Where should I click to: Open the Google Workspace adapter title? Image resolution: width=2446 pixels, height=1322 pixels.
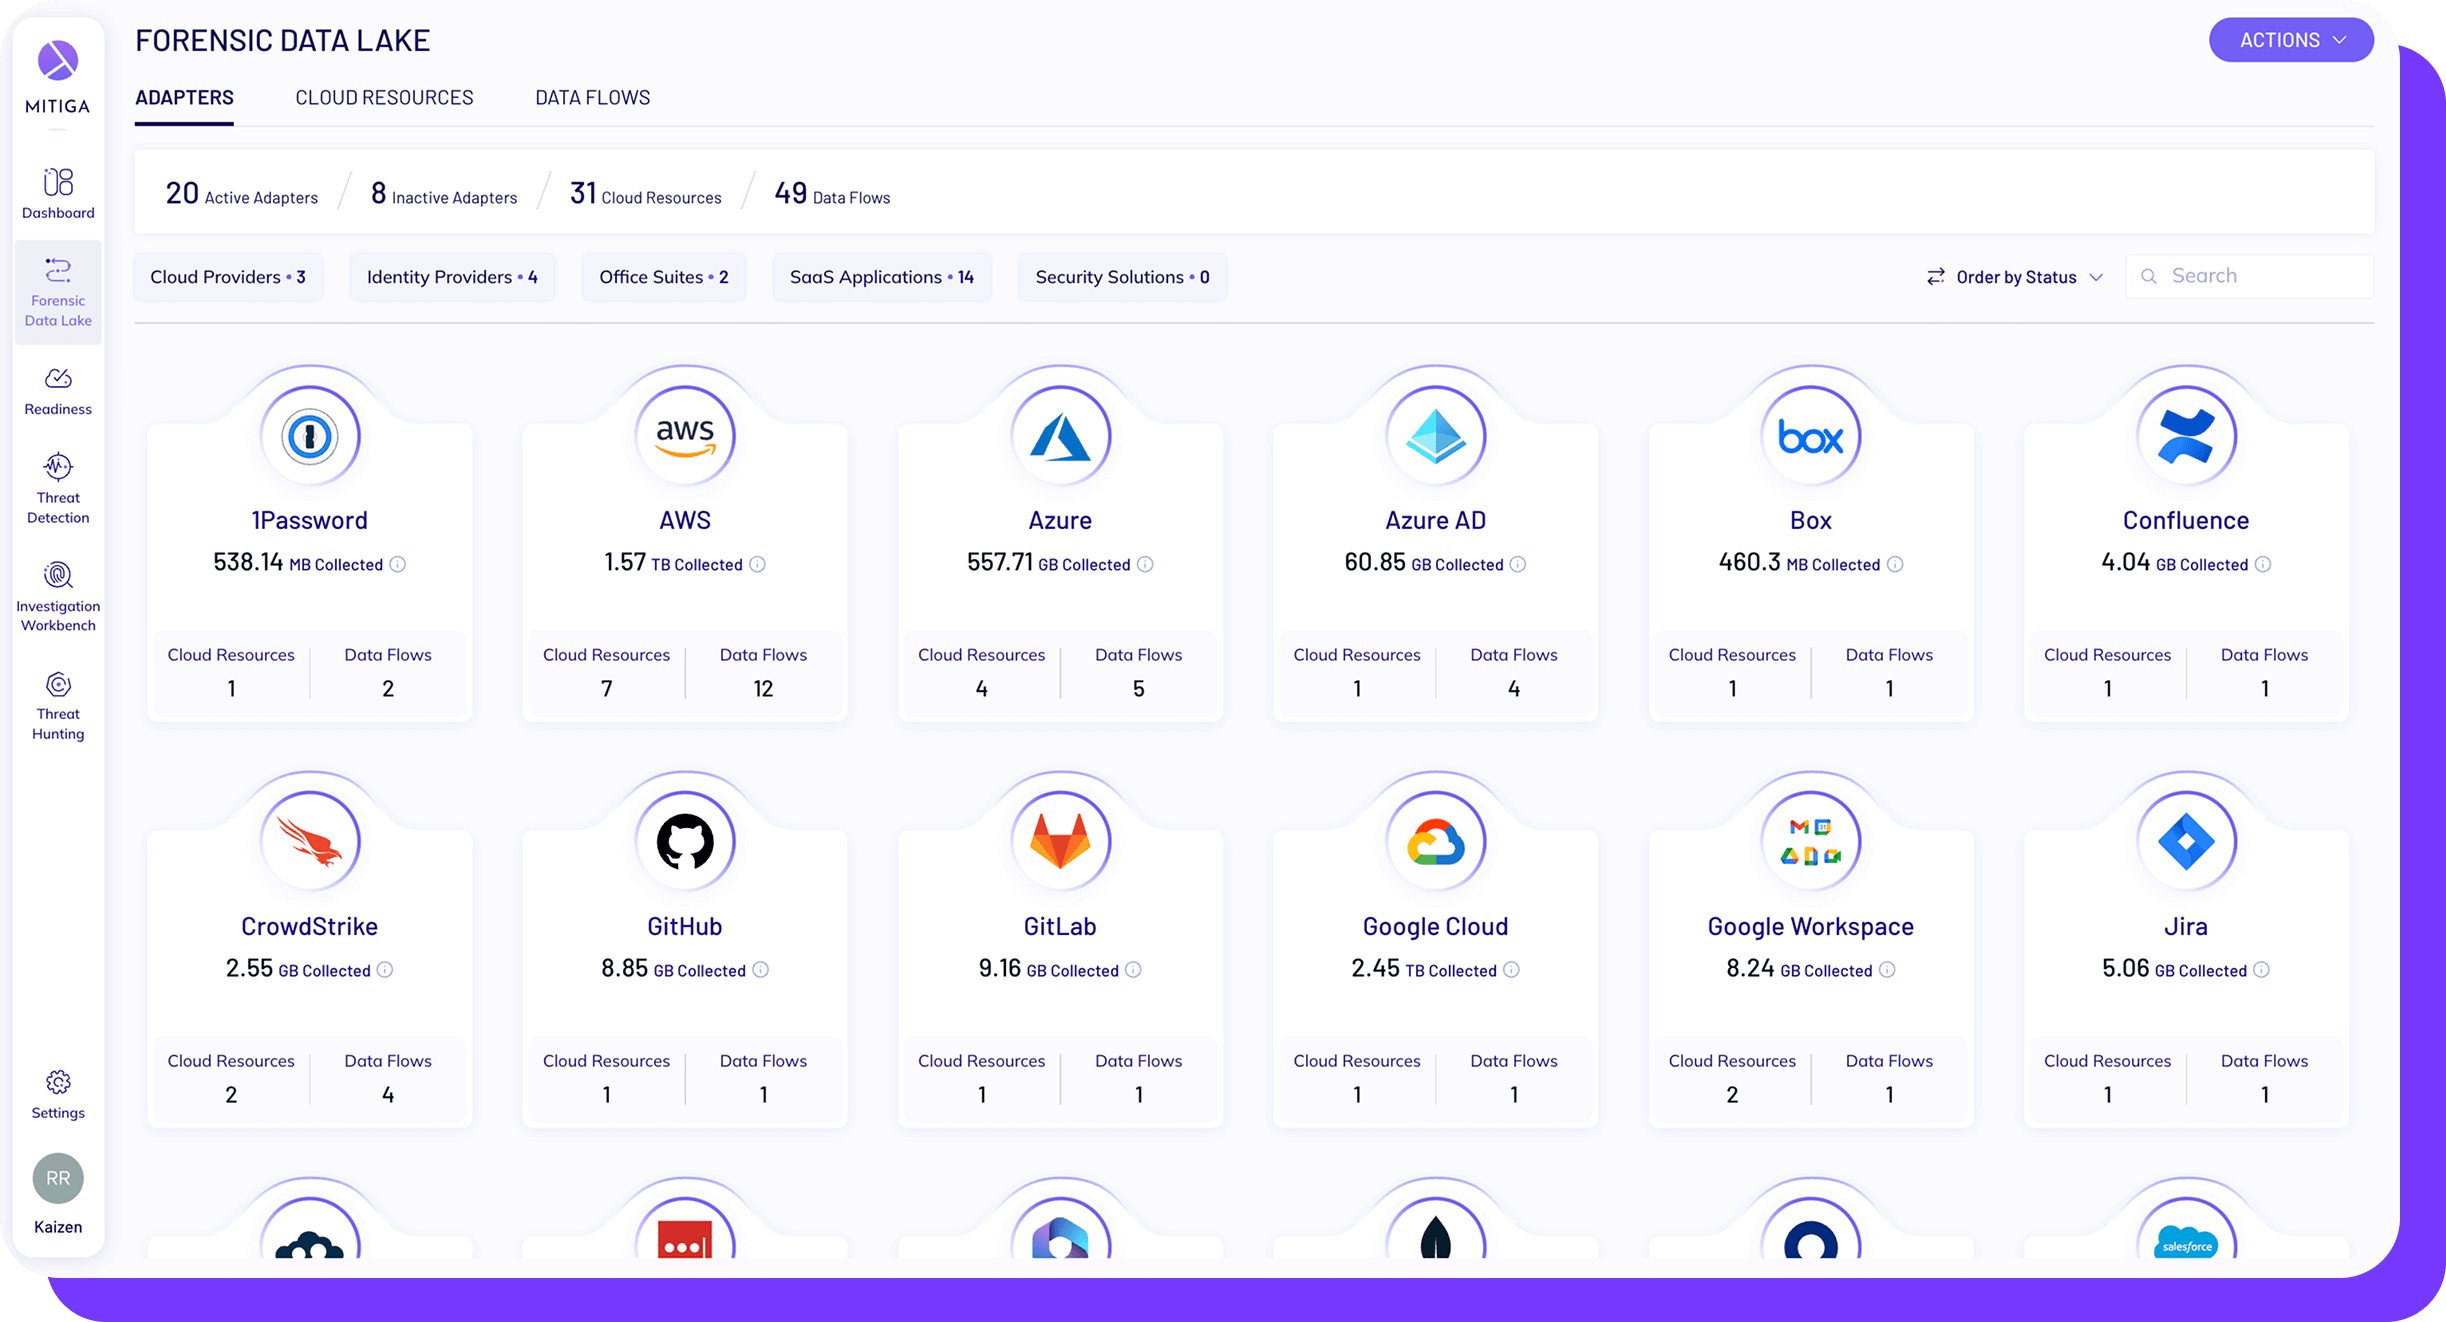click(1810, 926)
